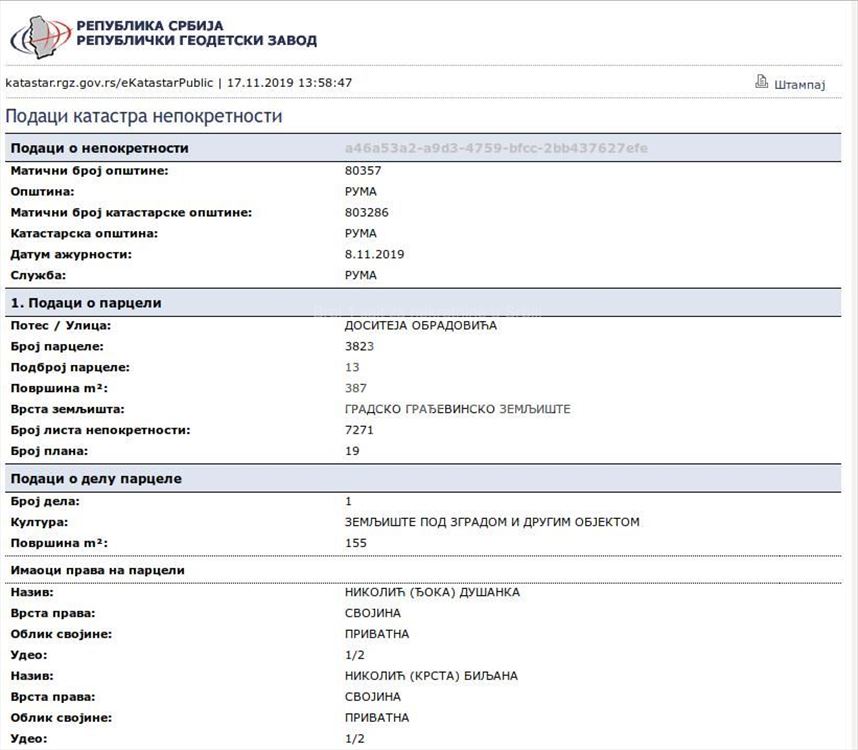Click the Имаоци права на парцели subheading
The height and width of the screenshot is (750, 858).
pyautogui.click(x=97, y=570)
